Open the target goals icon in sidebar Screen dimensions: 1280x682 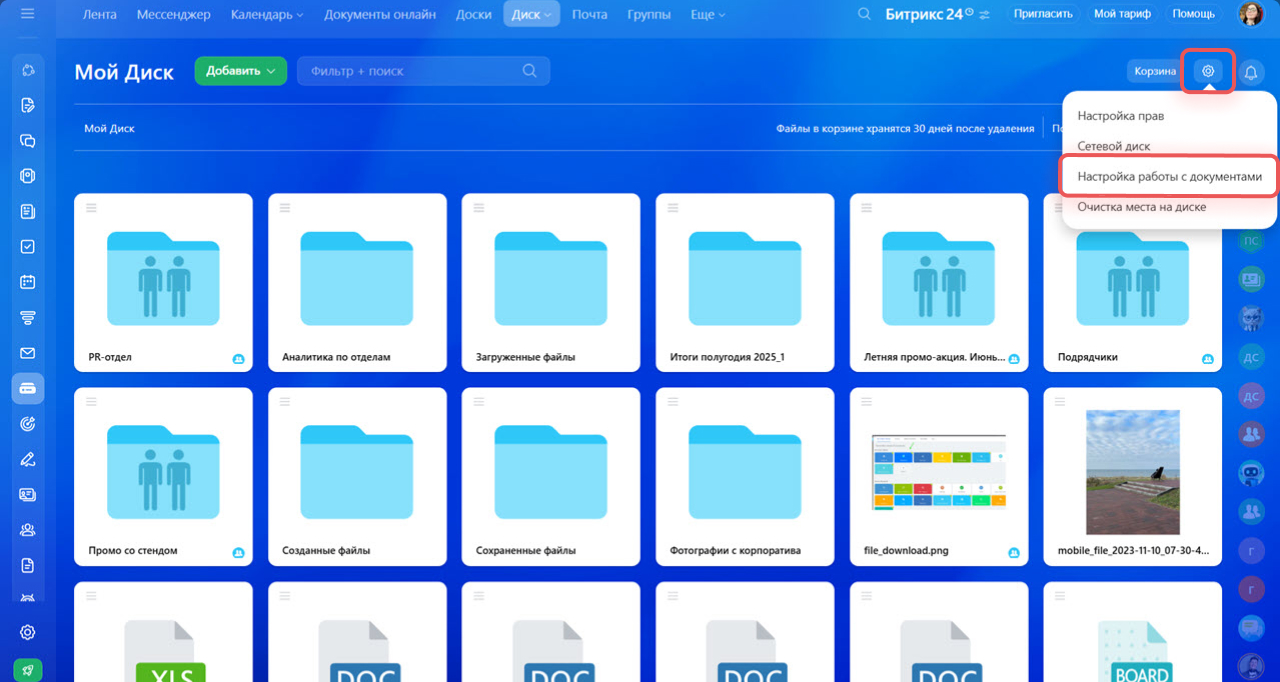(x=28, y=424)
